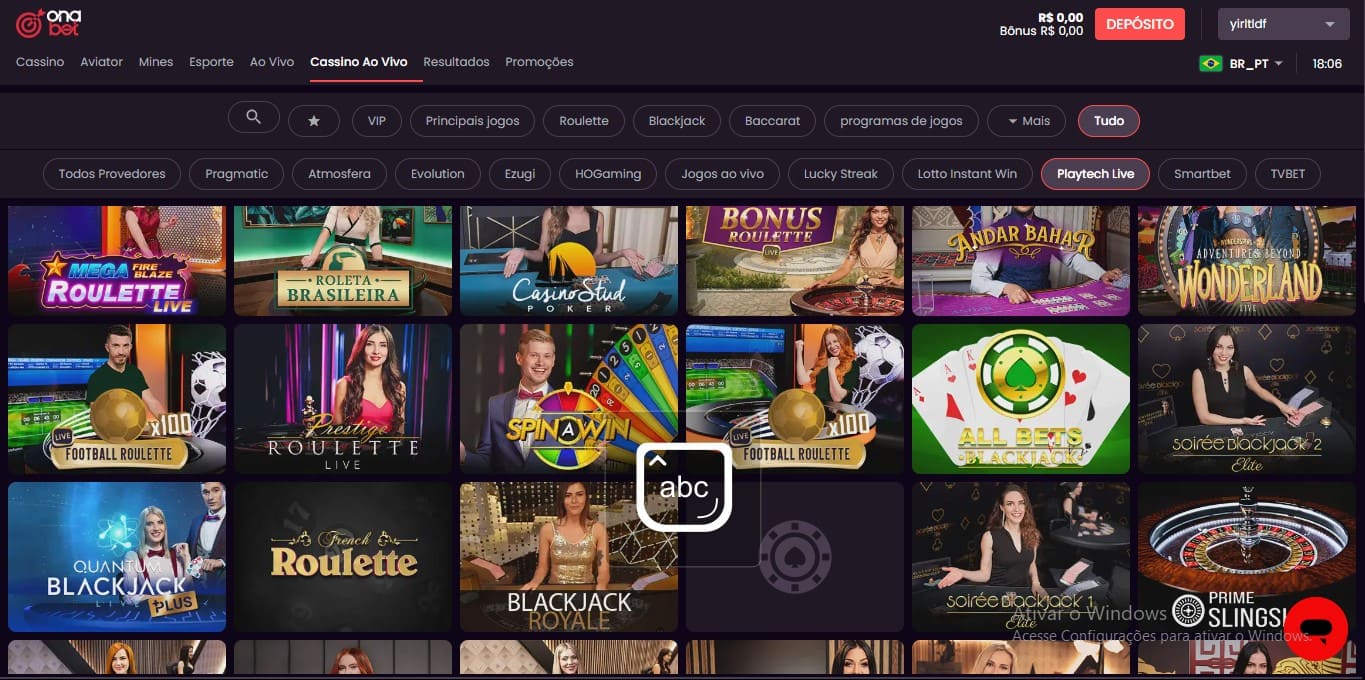The width and height of the screenshot is (1365, 680).
Task: Open the Andar Bahar game
Action: [x=1021, y=261]
